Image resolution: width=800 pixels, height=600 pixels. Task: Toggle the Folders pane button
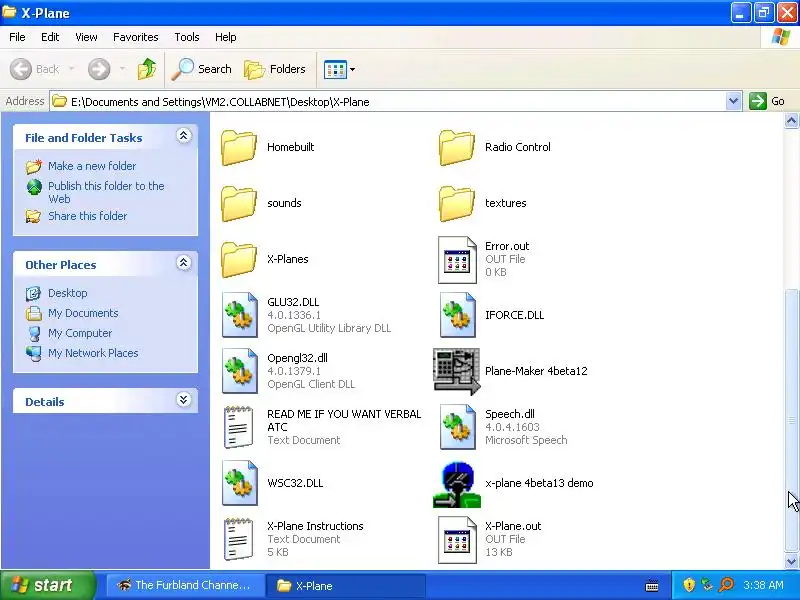[x=274, y=69]
